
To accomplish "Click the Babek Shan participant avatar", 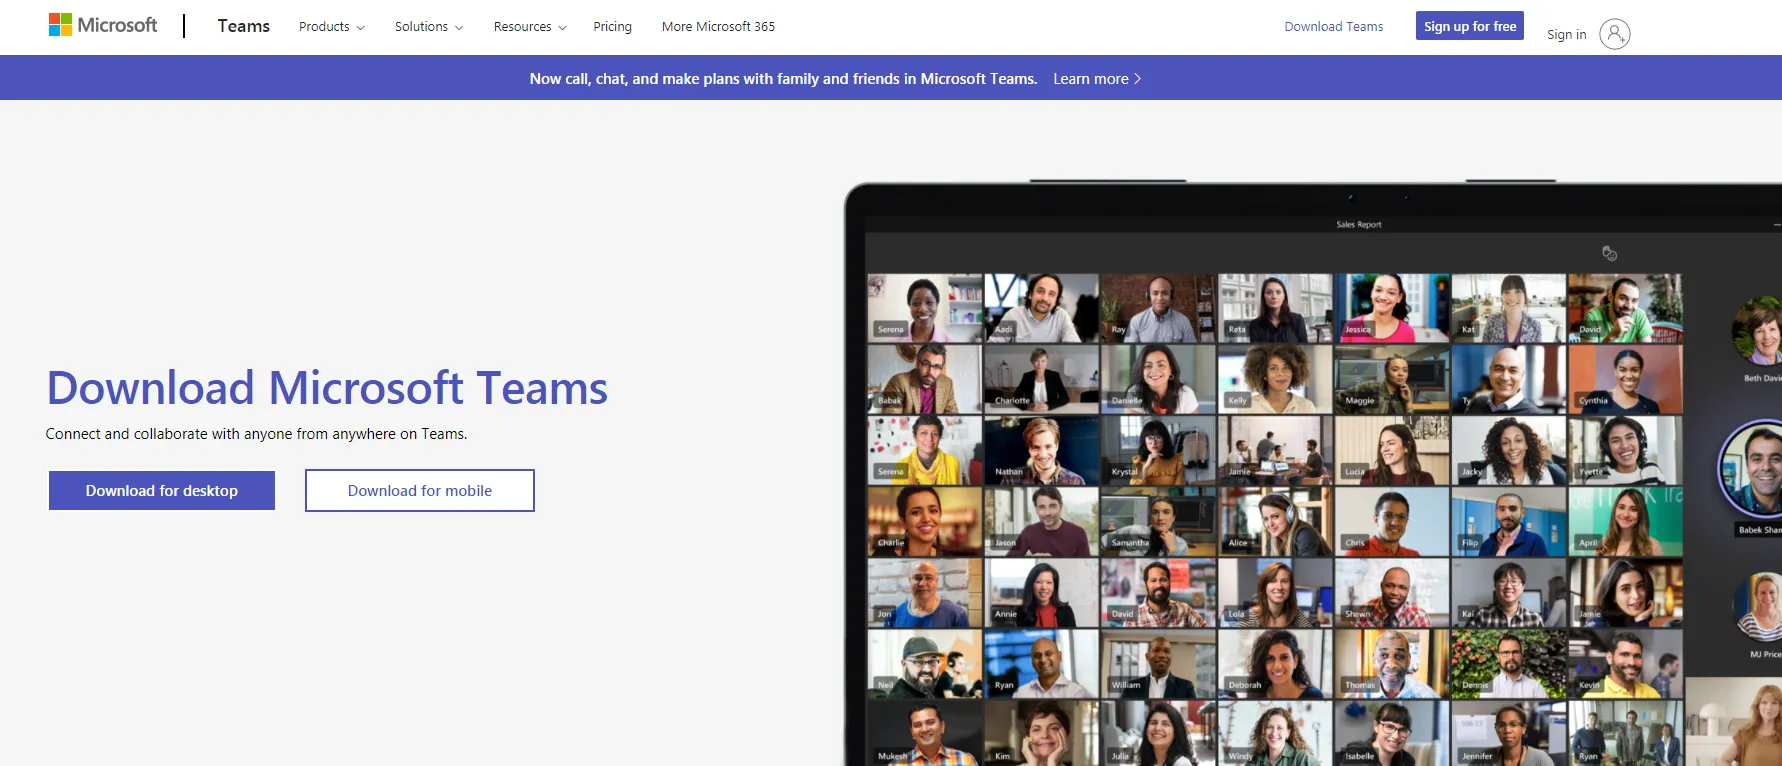I will (x=1752, y=468).
